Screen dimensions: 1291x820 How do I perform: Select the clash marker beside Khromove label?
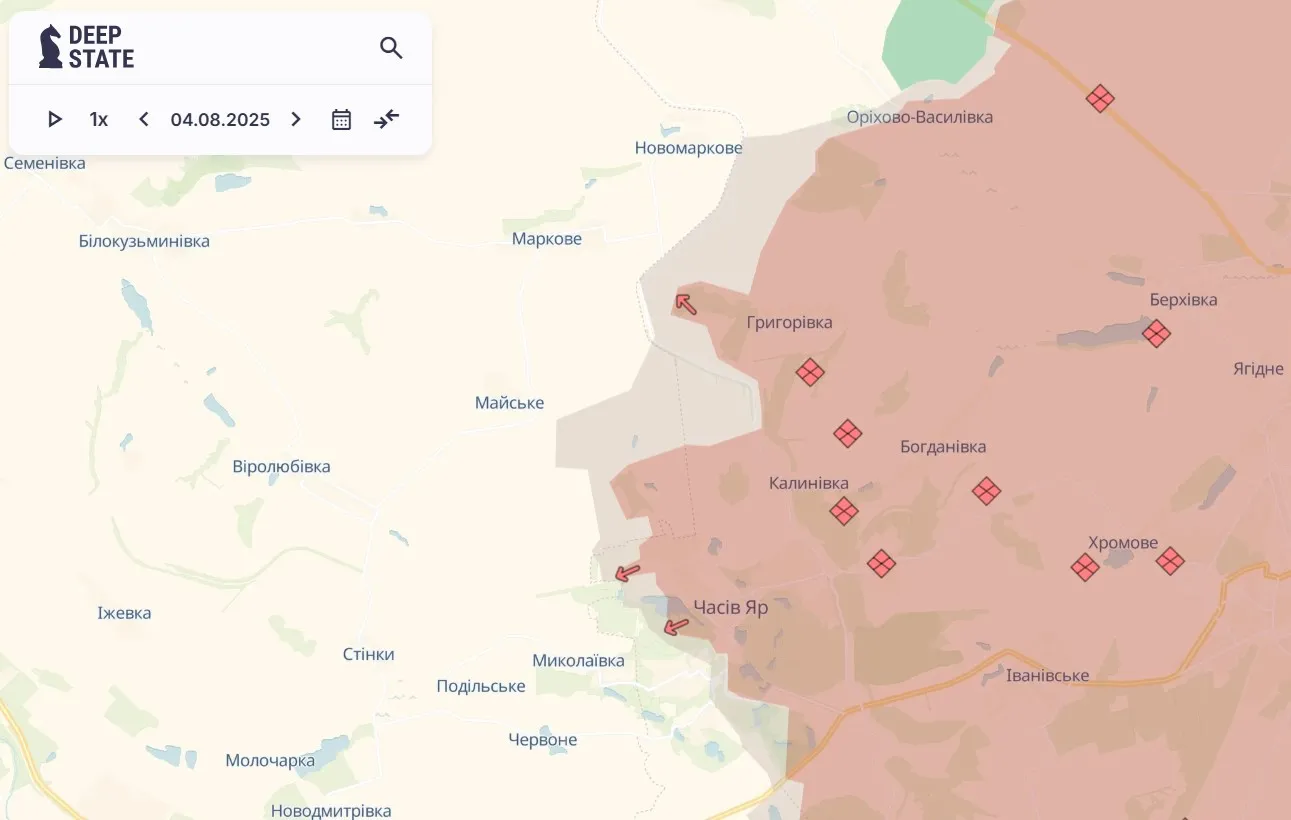[1168, 562]
